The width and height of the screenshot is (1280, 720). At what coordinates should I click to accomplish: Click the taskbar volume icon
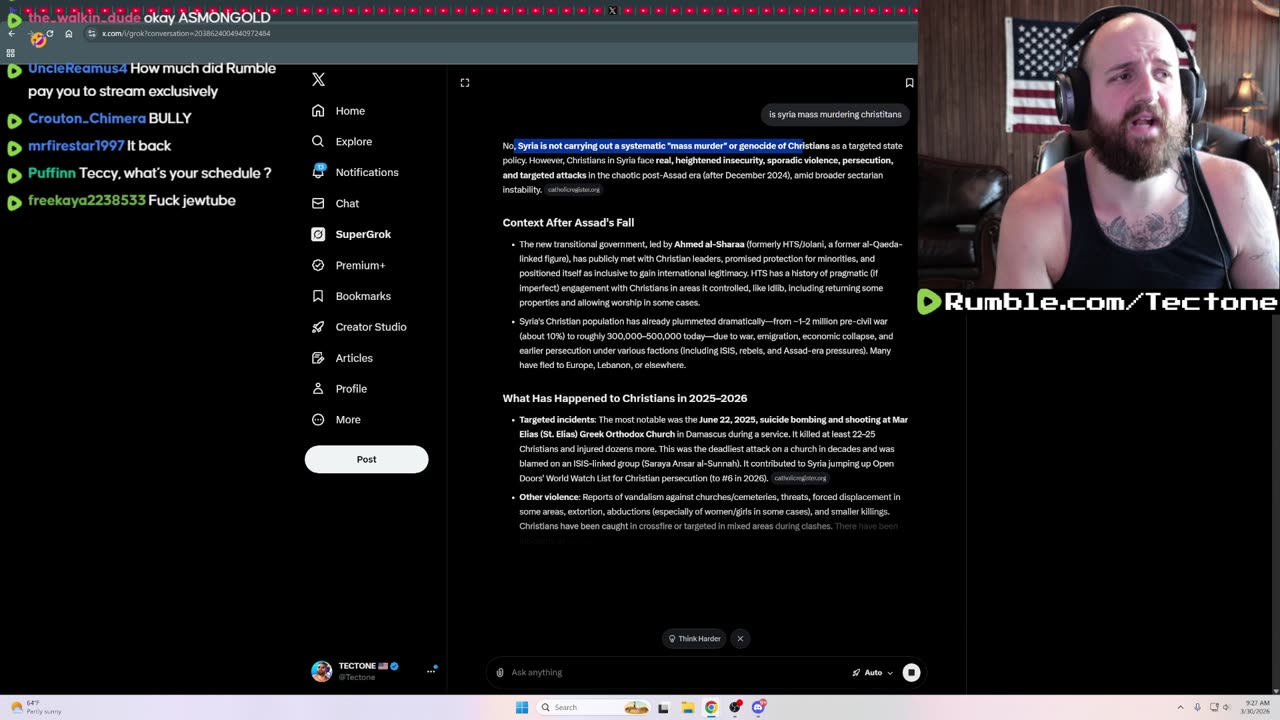(1227, 707)
